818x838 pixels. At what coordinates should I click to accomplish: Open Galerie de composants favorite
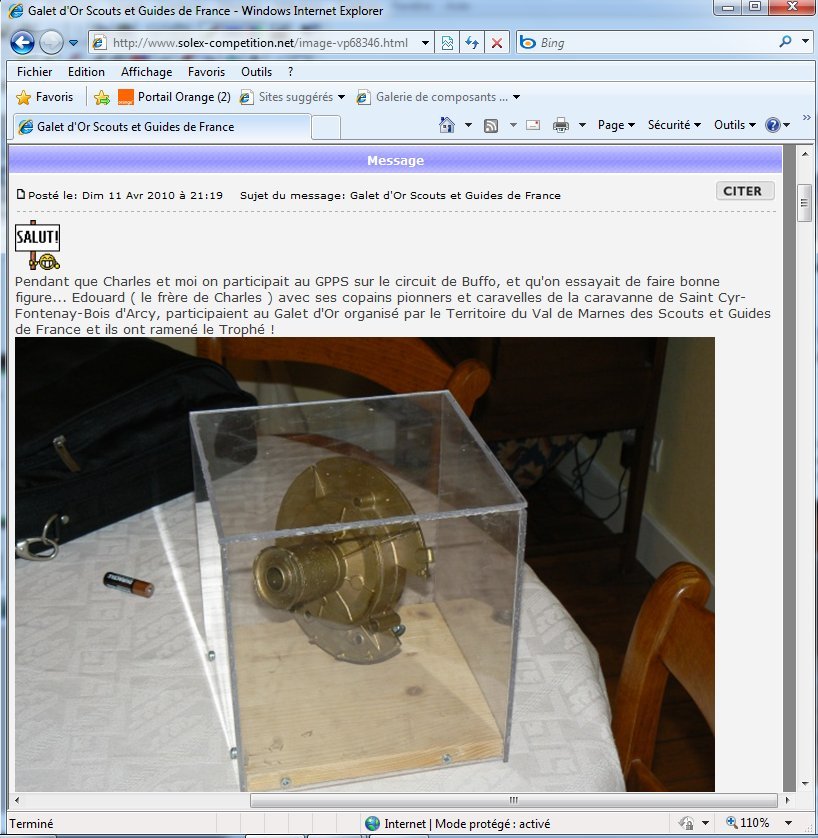(432, 97)
